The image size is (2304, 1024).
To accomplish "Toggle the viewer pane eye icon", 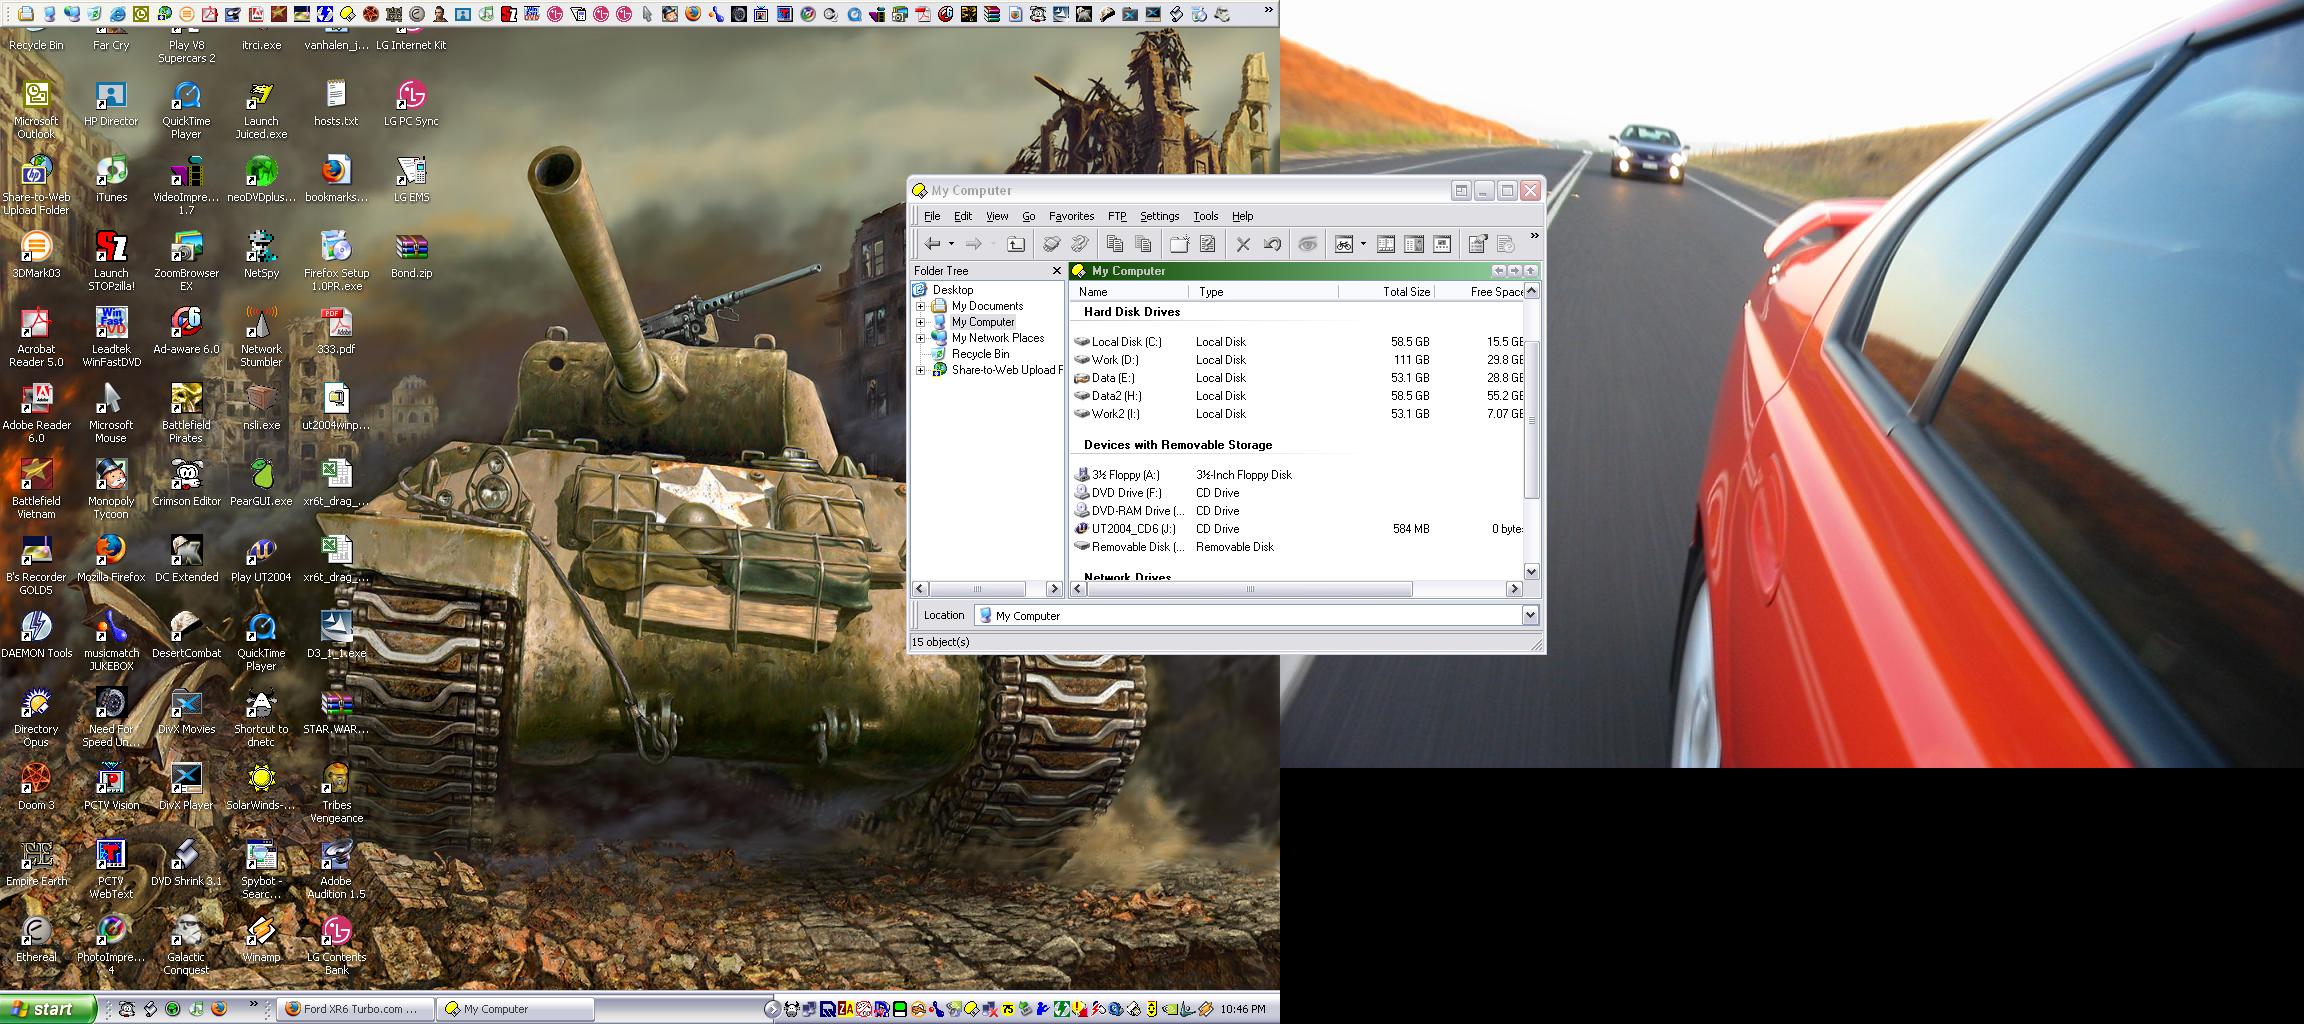I will (1307, 244).
